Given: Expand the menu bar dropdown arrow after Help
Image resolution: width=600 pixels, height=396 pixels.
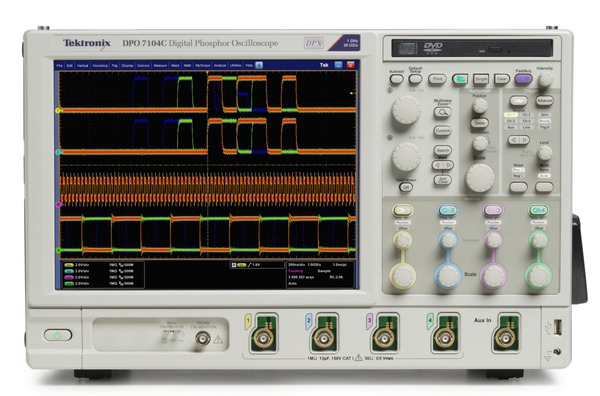Looking at the screenshot, I should (x=259, y=65).
